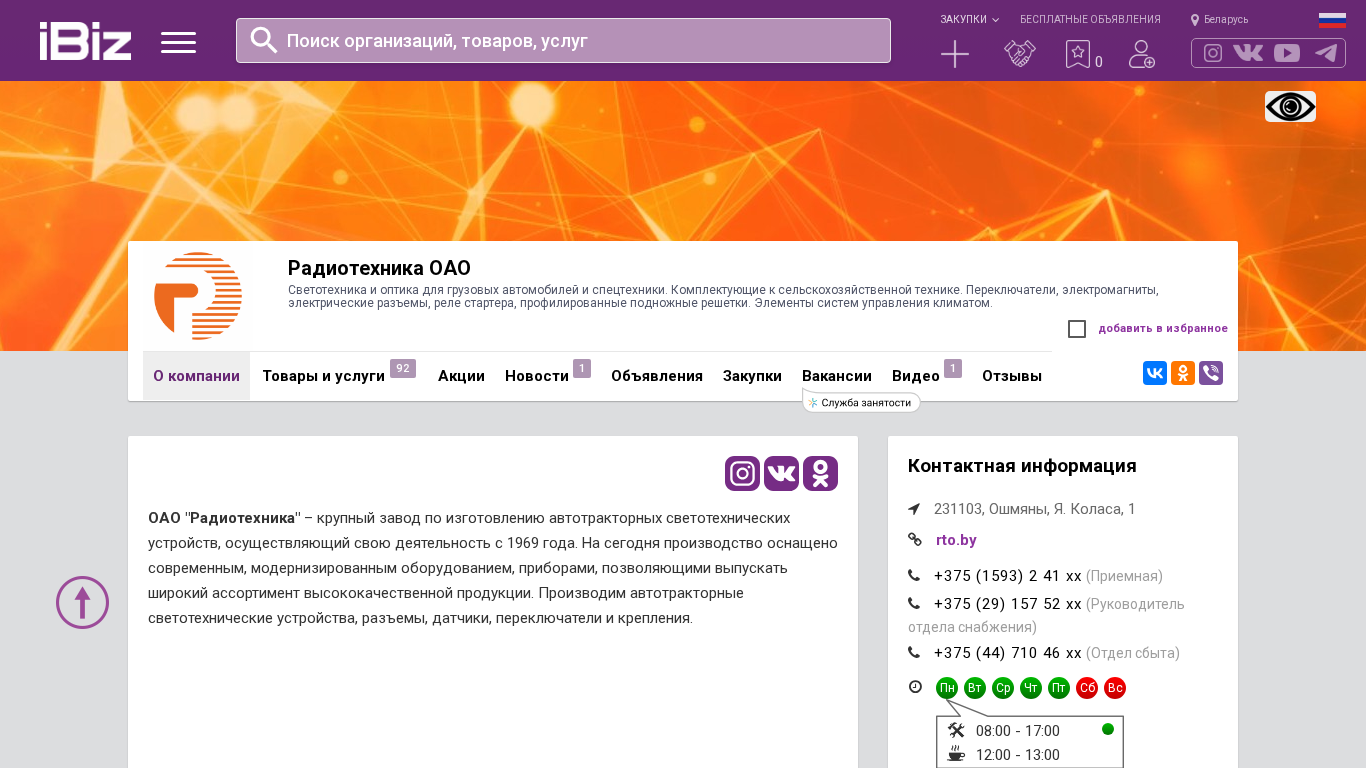Click the search magnifier icon
This screenshot has width=1366, height=768.
(x=264, y=40)
